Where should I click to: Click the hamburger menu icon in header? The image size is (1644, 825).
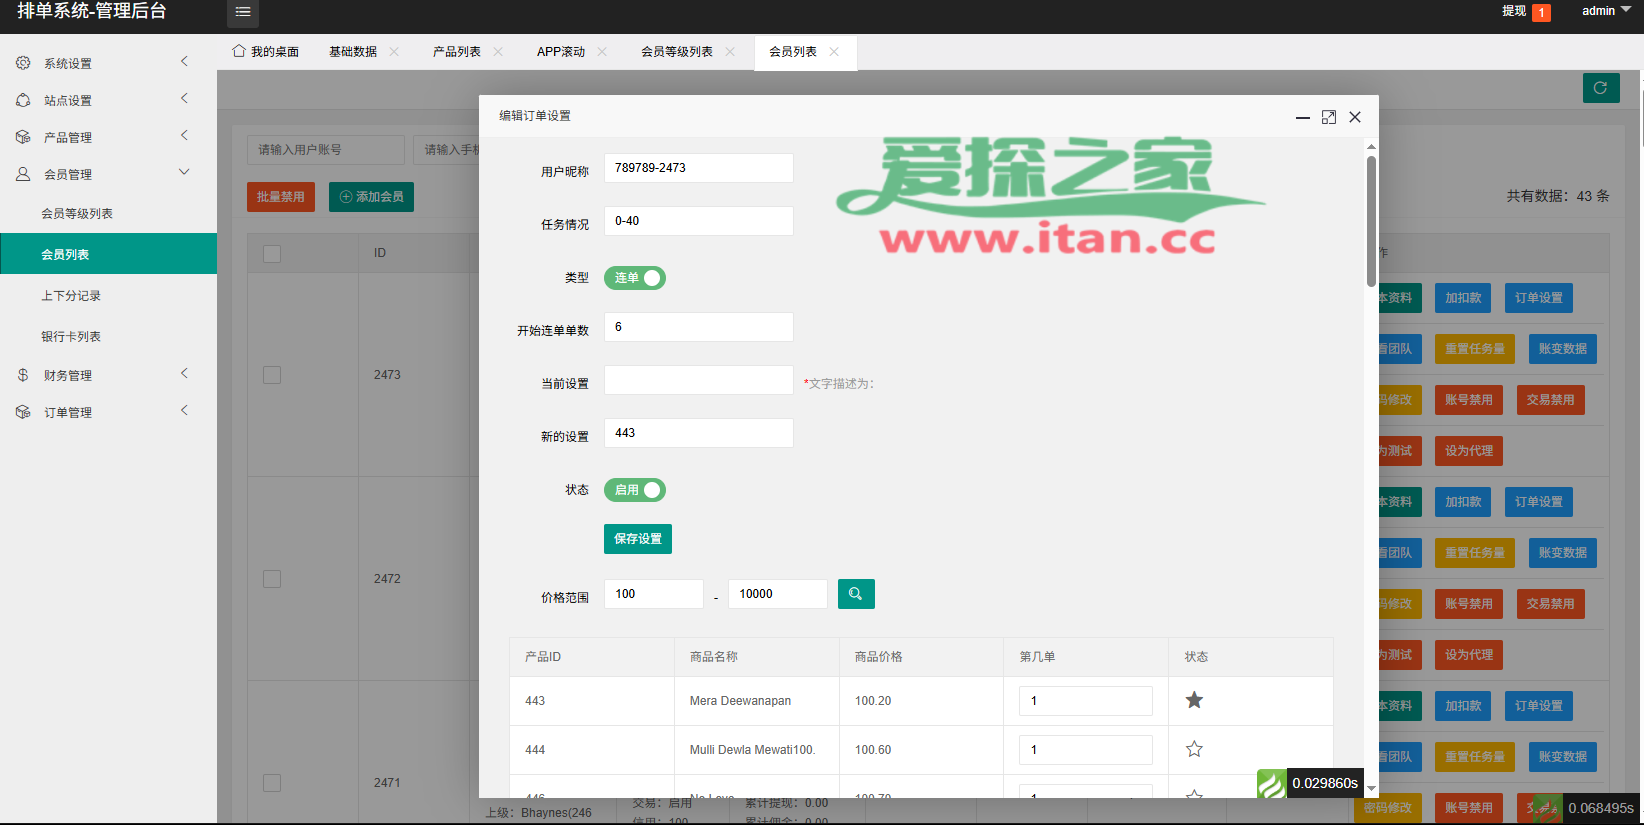pos(242,12)
